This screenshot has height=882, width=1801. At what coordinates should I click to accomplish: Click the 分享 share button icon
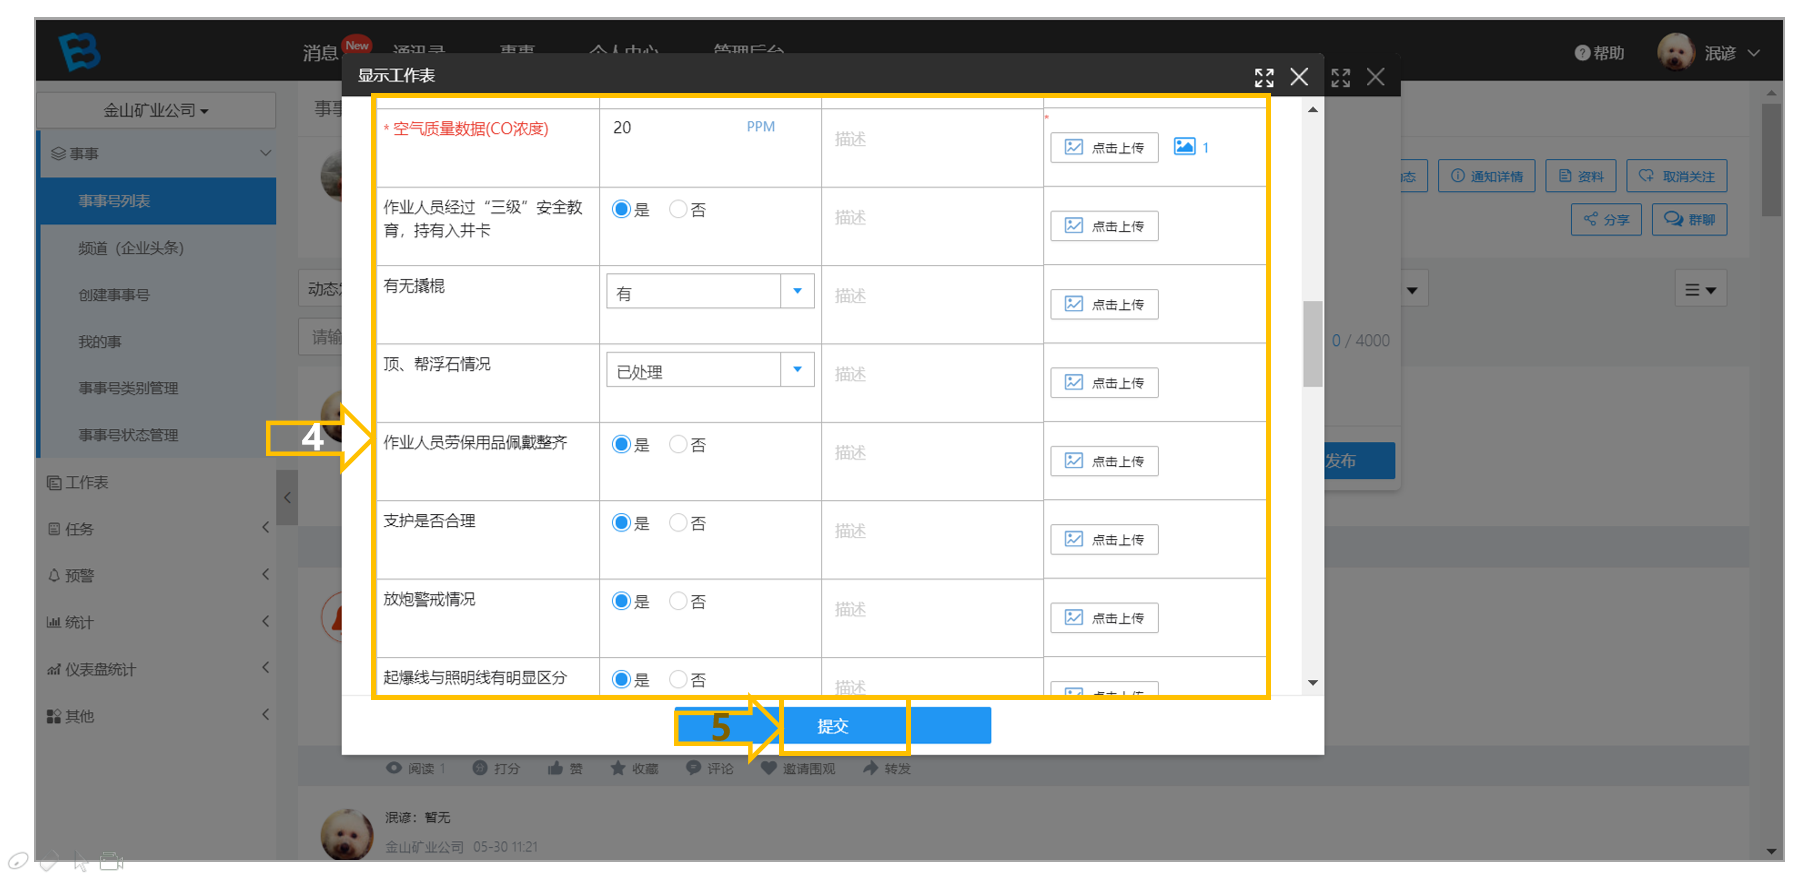click(x=1590, y=219)
